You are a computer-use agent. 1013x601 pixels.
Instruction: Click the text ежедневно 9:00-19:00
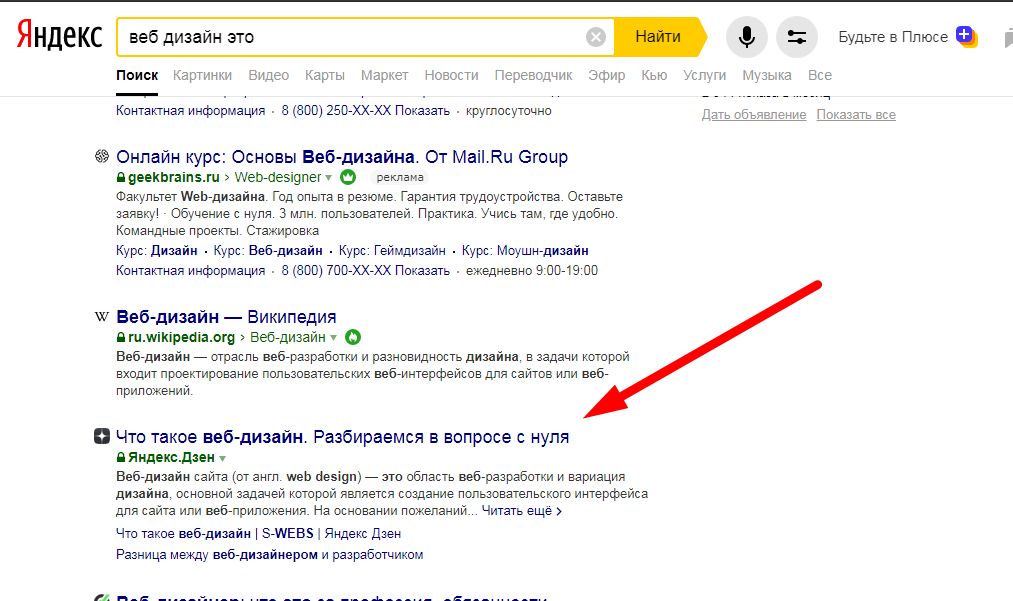point(532,271)
